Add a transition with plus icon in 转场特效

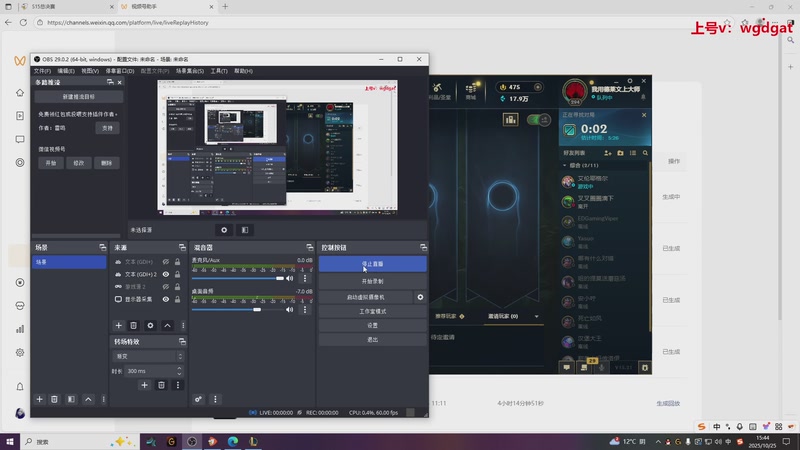pyautogui.click(x=144, y=385)
